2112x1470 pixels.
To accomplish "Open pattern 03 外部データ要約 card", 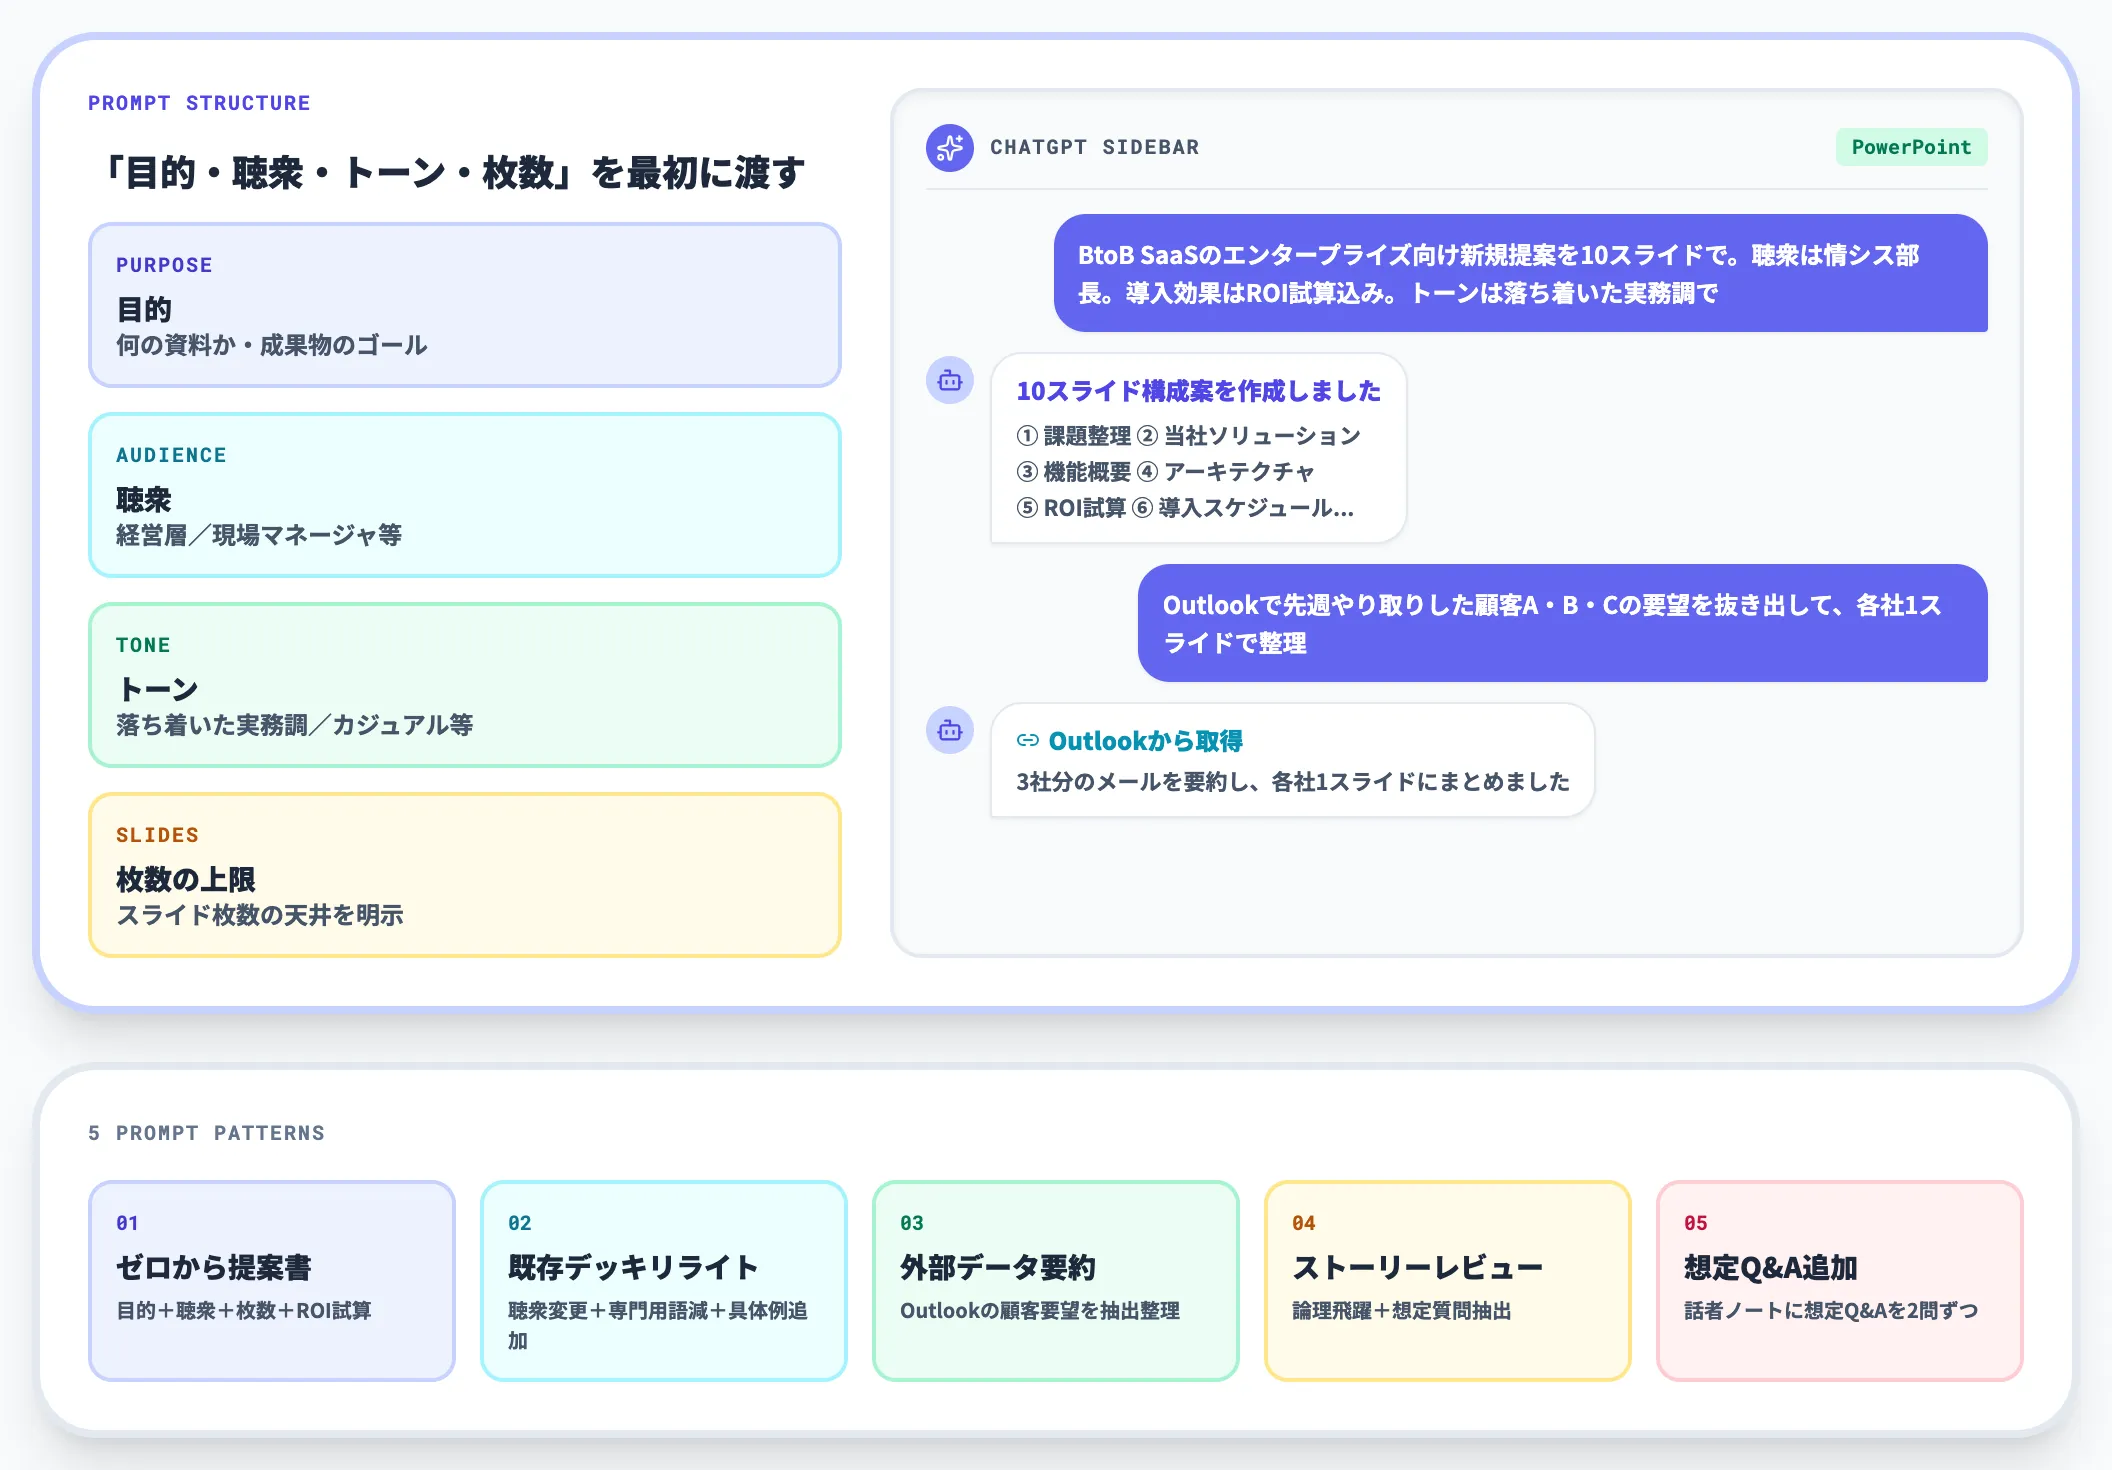I will pyautogui.click(x=1056, y=1281).
